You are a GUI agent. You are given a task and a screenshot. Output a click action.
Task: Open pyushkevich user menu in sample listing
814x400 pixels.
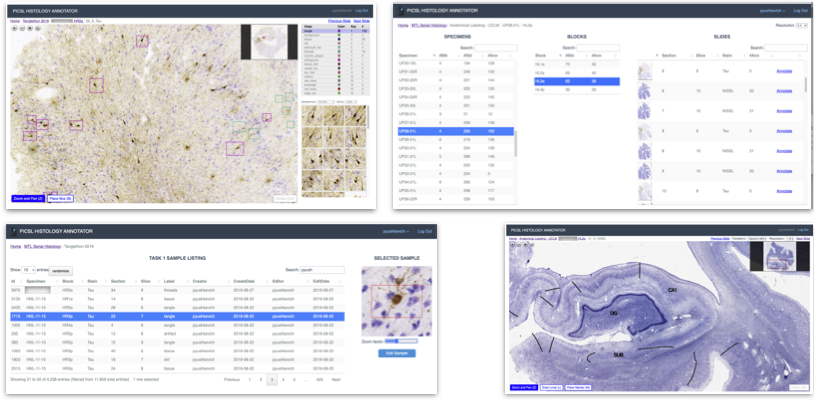click(396, 231)
